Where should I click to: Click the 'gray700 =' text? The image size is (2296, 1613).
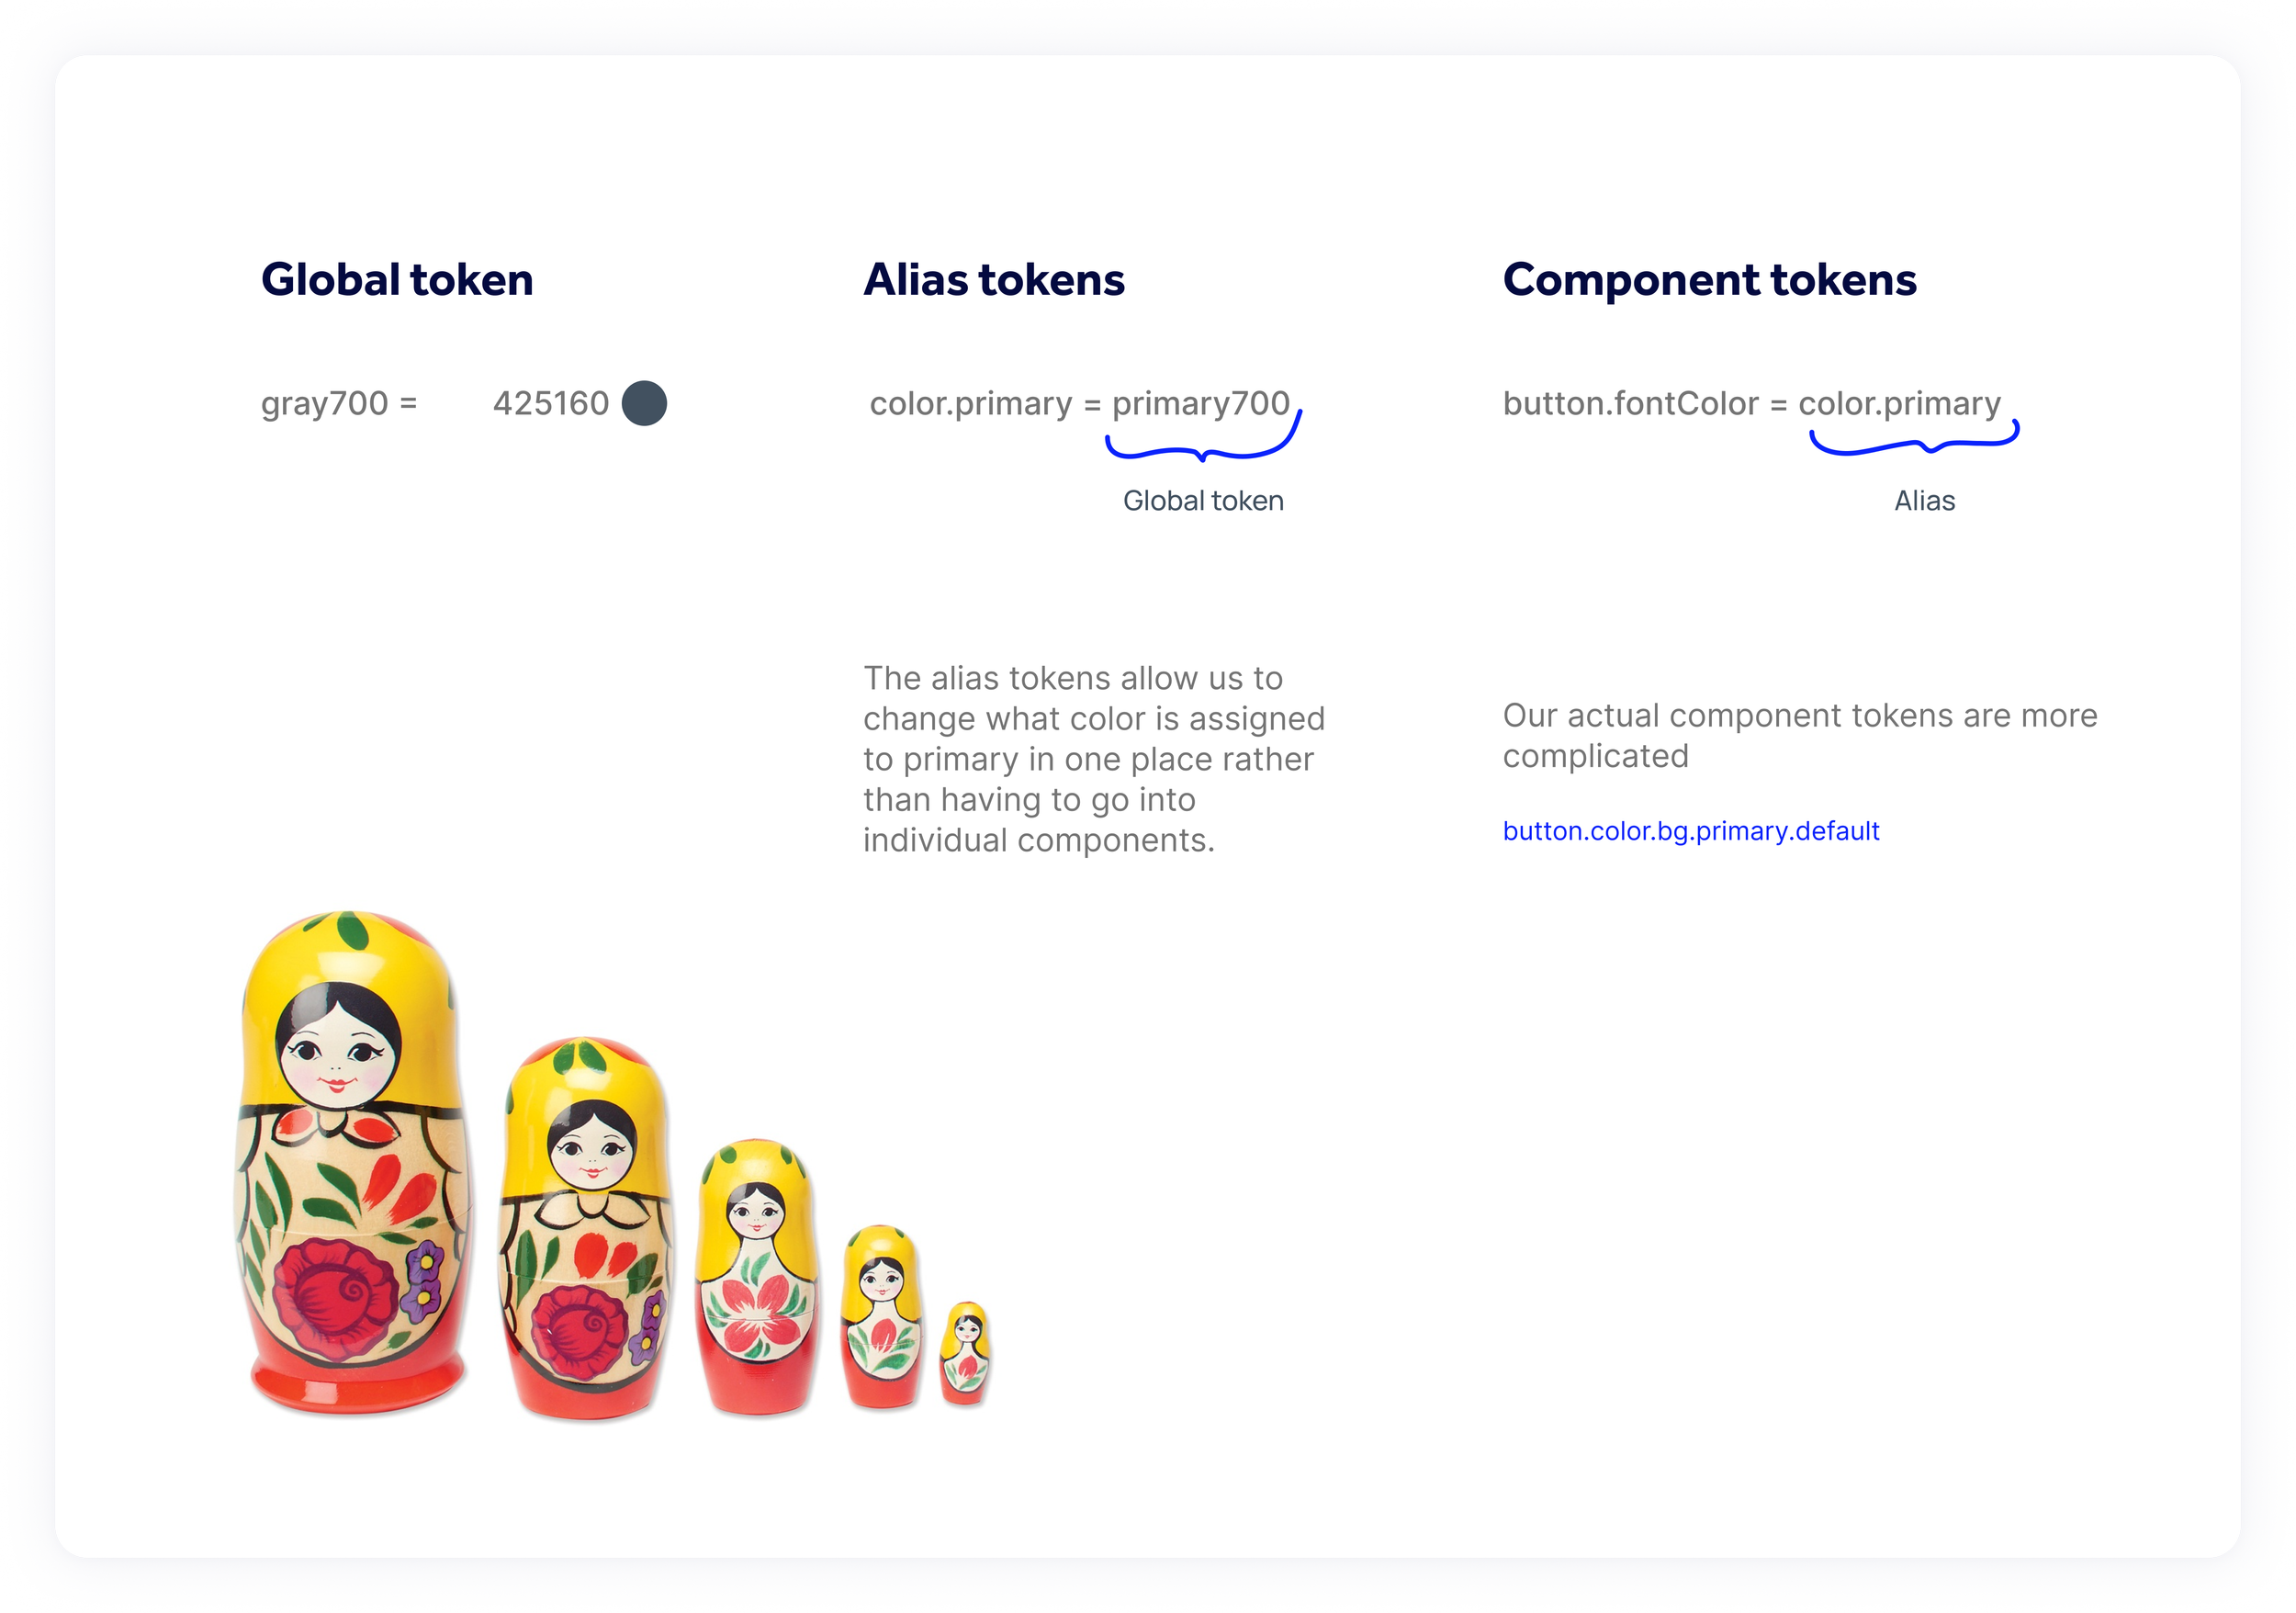point(339,404)
